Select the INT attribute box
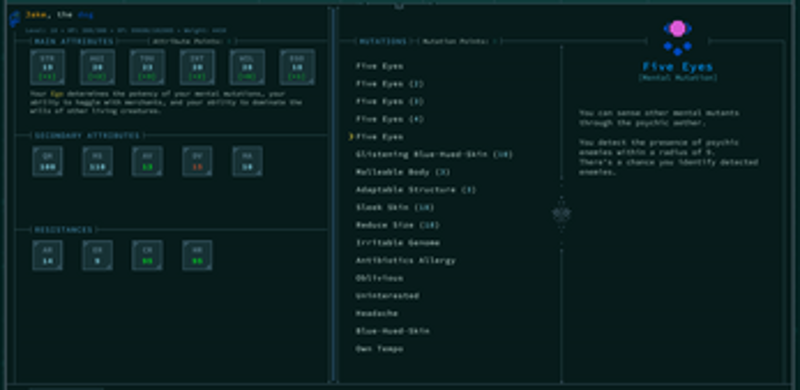 click(x=197, y=67)
